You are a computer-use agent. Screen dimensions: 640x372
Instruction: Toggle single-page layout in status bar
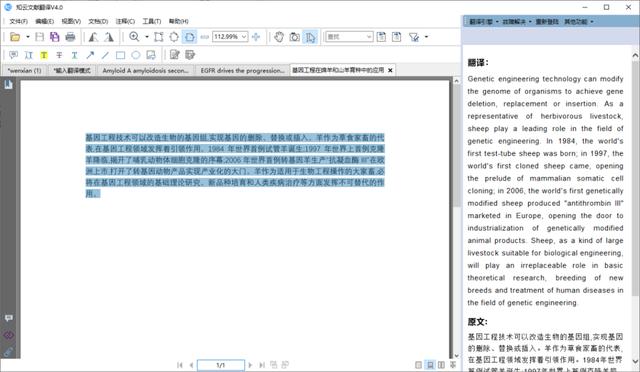[x=418, y=365]
